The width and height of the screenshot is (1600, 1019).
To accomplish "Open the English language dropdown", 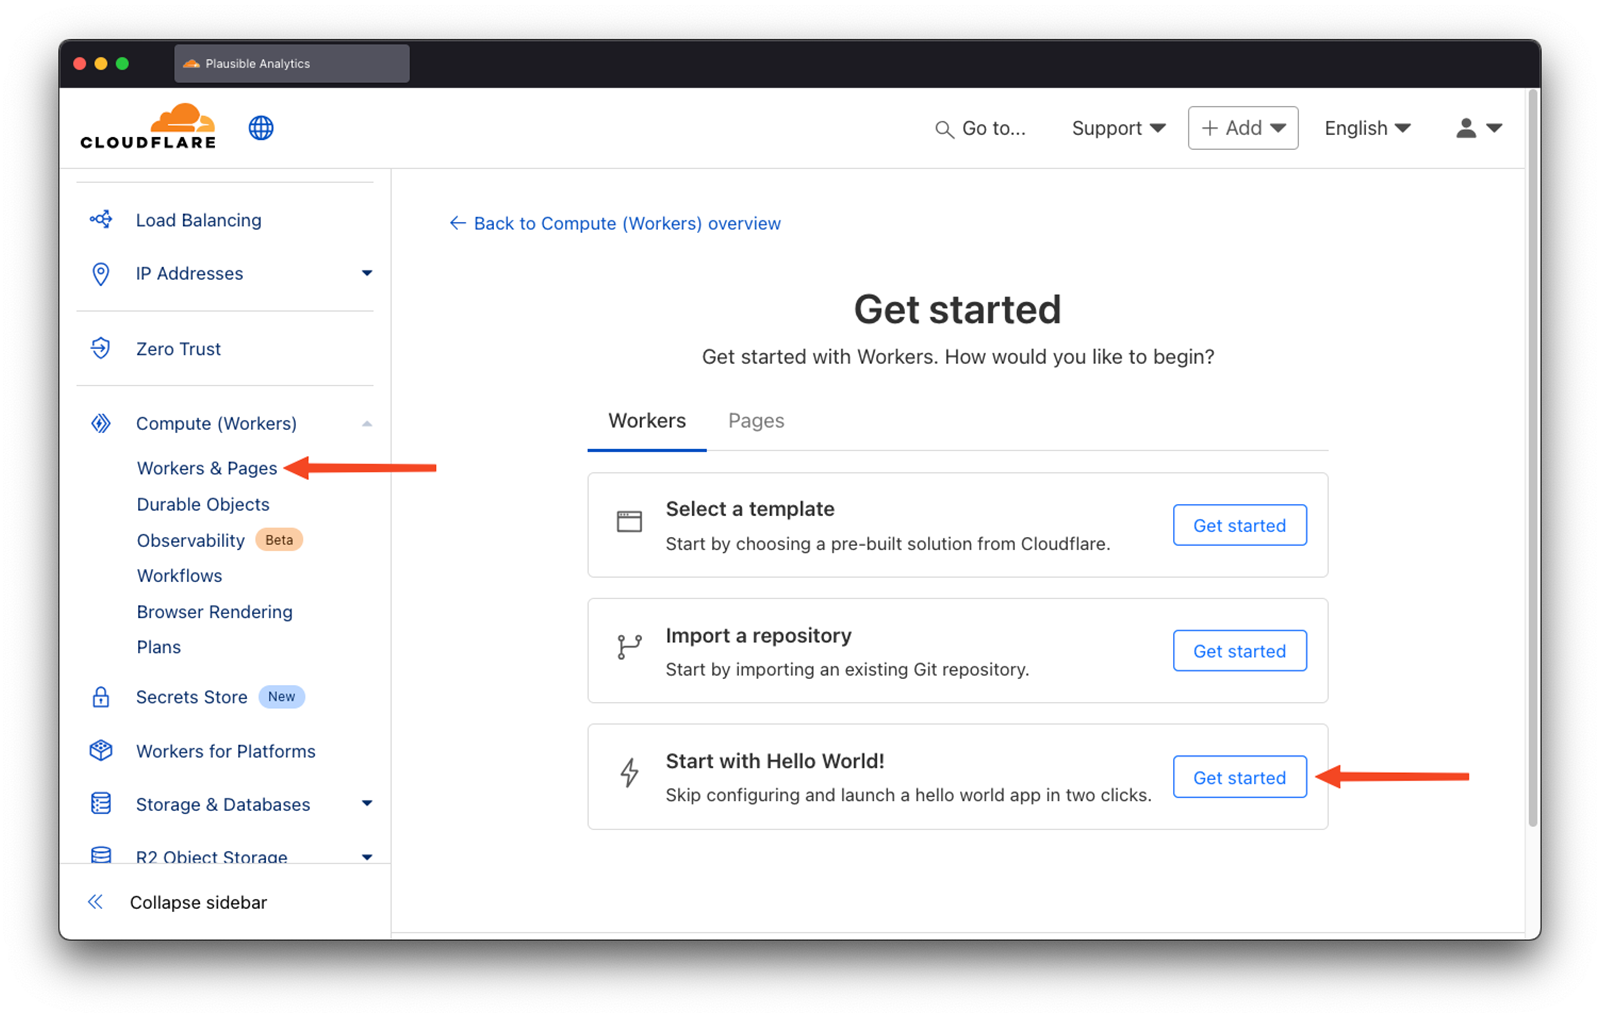I will coord(1366,127).
